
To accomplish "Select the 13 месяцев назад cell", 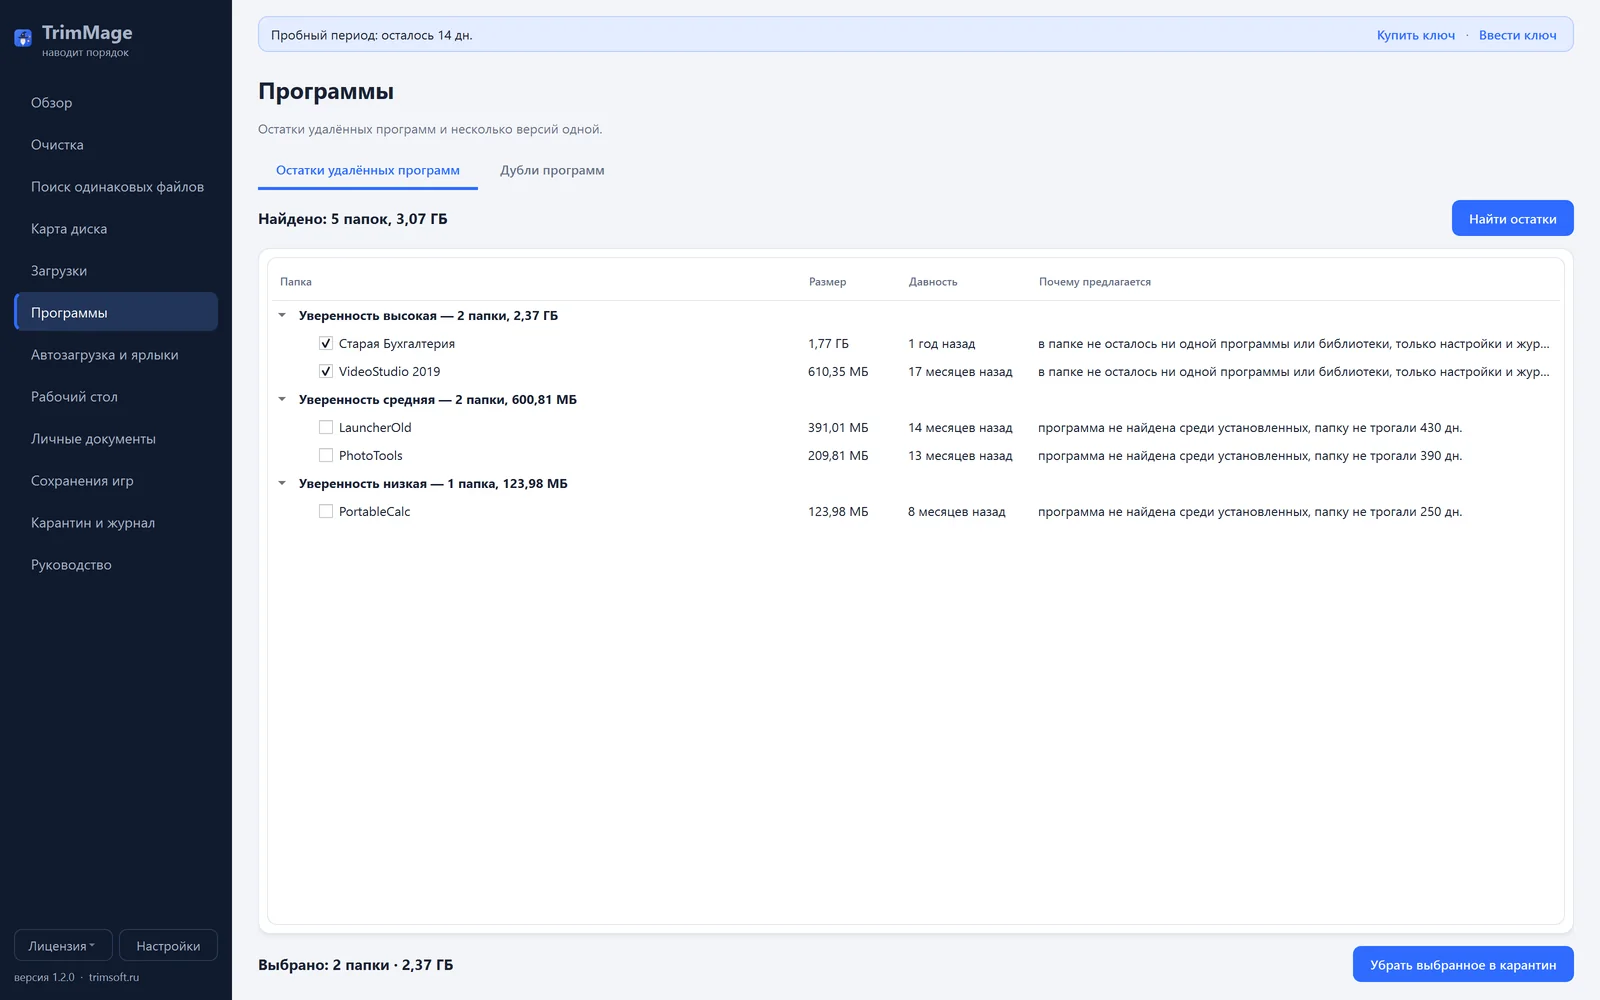I will pos(960,455).
